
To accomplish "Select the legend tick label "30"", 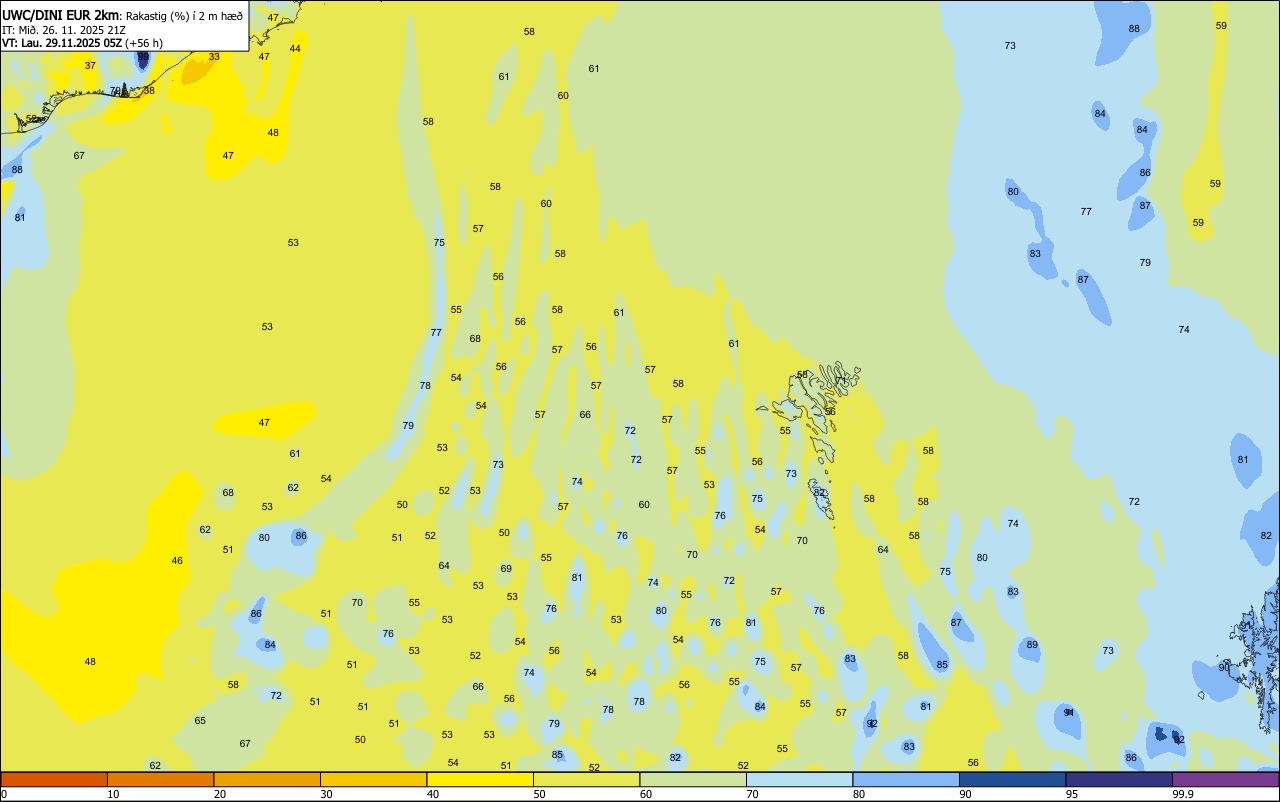I will coord(326,794).
